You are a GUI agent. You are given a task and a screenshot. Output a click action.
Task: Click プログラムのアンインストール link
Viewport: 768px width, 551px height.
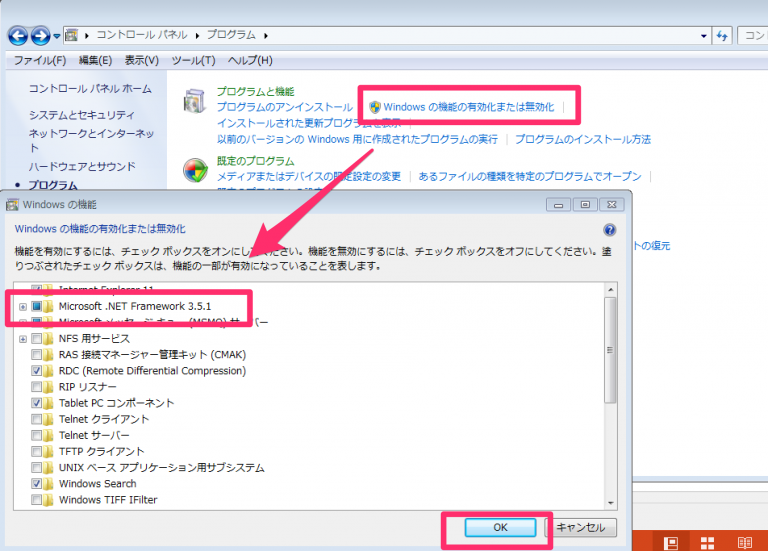[285, 107]
